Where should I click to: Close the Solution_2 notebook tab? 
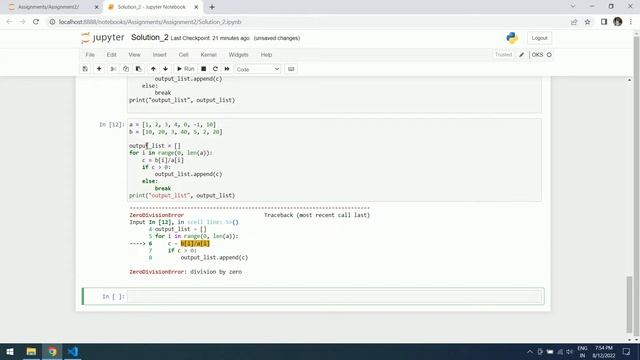196,7
